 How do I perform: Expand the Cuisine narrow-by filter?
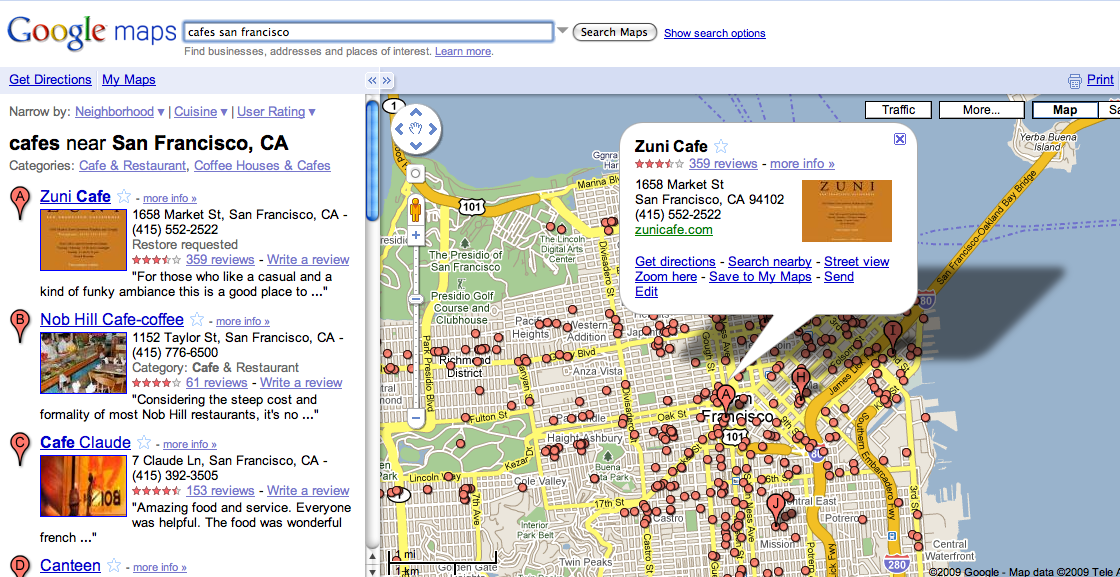pos(201,111)
